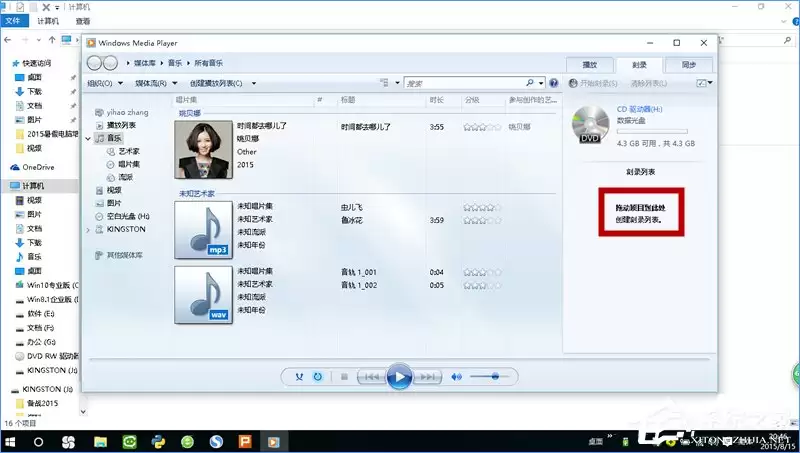Click the DVD disc drive icon
Viewport: 800px width, 453px height.
[590, 124]
